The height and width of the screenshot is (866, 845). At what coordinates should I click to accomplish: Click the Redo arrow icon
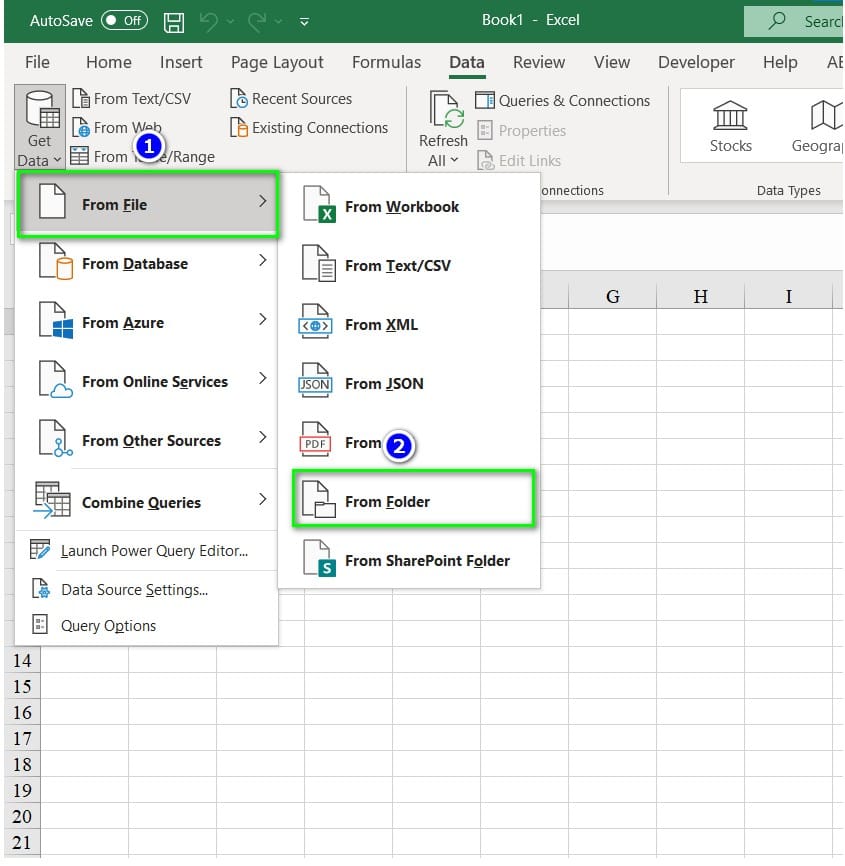click(x=257, y=22)
